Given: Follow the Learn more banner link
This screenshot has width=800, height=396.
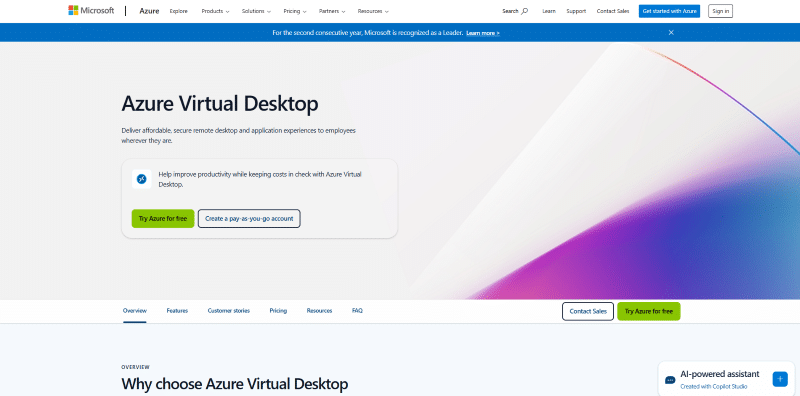Looking at the screenshot, I should point(483,33).
